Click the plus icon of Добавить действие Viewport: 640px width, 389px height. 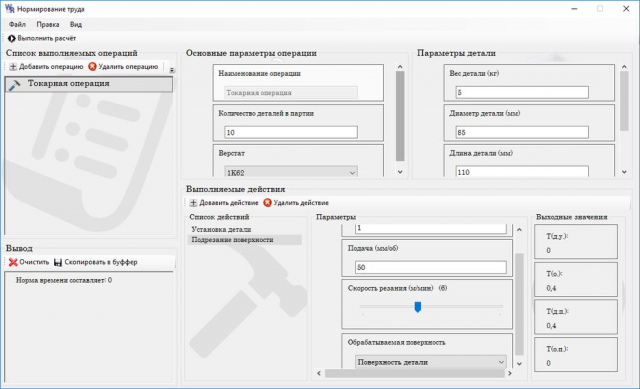[x=193, y=203]
